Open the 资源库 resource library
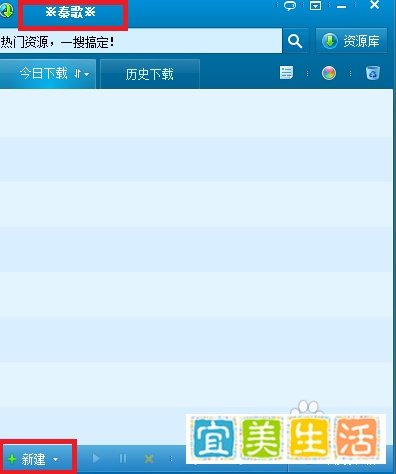This screenshot has width=396, height=474. click(352, 41)
